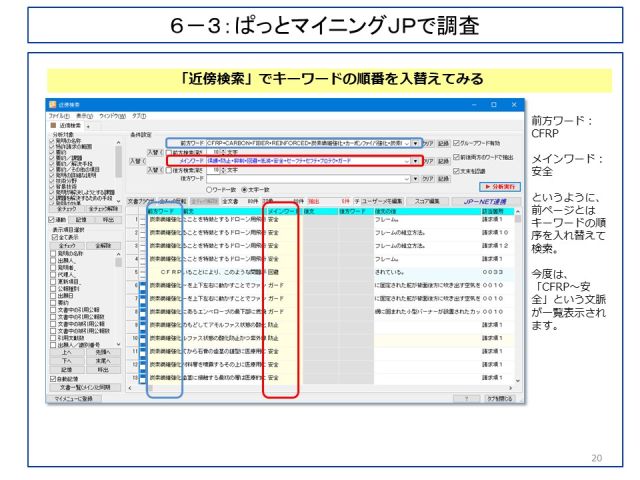The width and height of the screenshot is (640, 480).
Task: Open the ファイル menu
Action: coord(59,116)
